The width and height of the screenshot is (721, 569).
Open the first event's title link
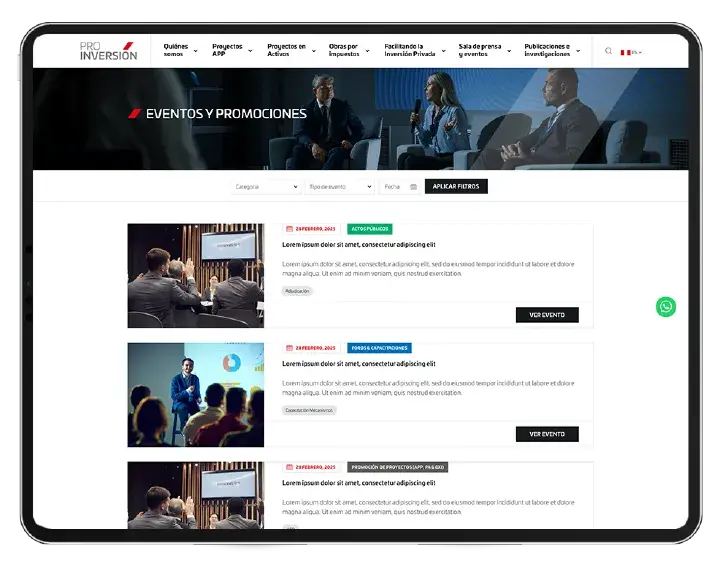click(x=359, y=245)
